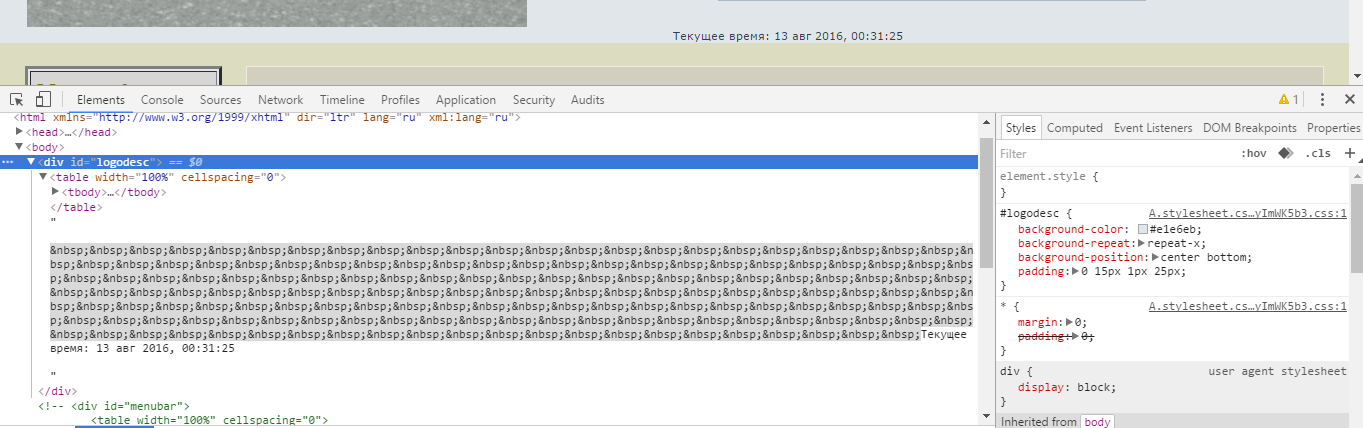This screenshot has height=428, width=1363.
Task: Expand the head element node
Action: tap(20, 132)
